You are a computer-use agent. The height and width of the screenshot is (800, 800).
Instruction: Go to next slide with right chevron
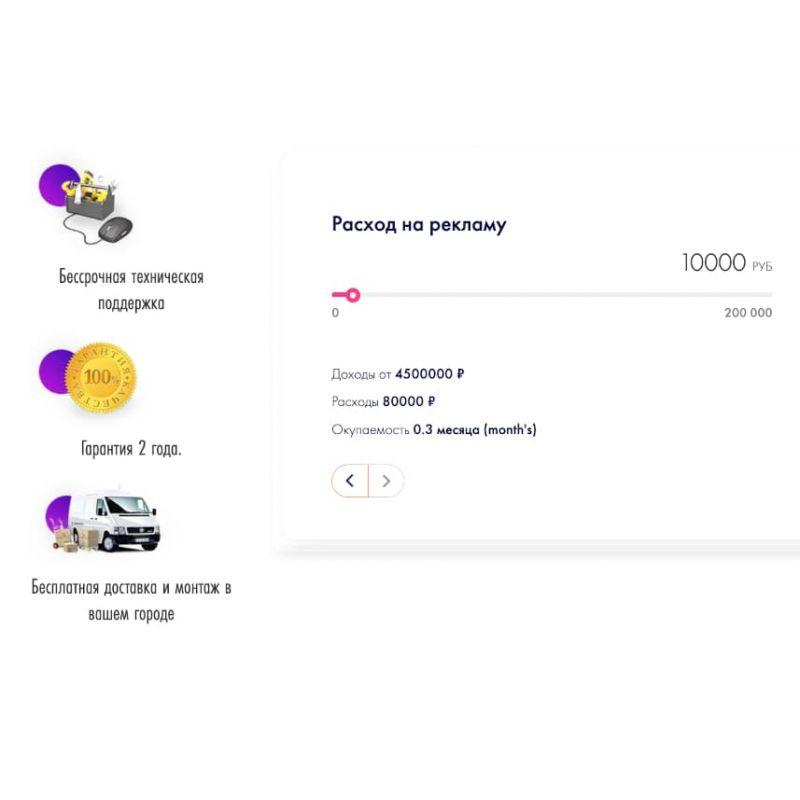click(x=386, y=481)
